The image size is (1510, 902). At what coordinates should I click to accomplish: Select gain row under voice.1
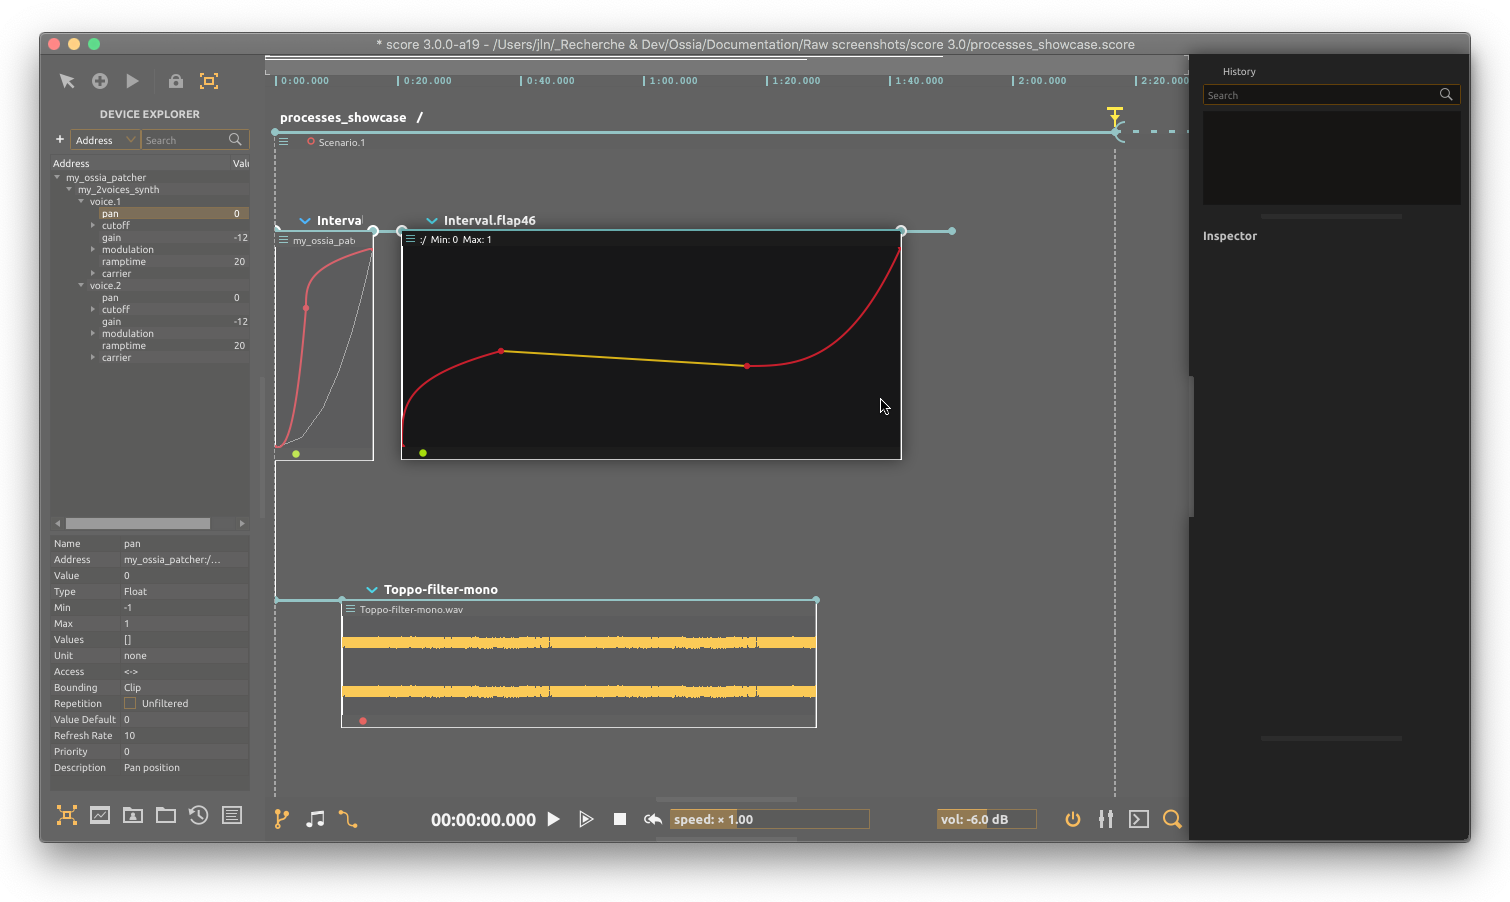(150, 237)
